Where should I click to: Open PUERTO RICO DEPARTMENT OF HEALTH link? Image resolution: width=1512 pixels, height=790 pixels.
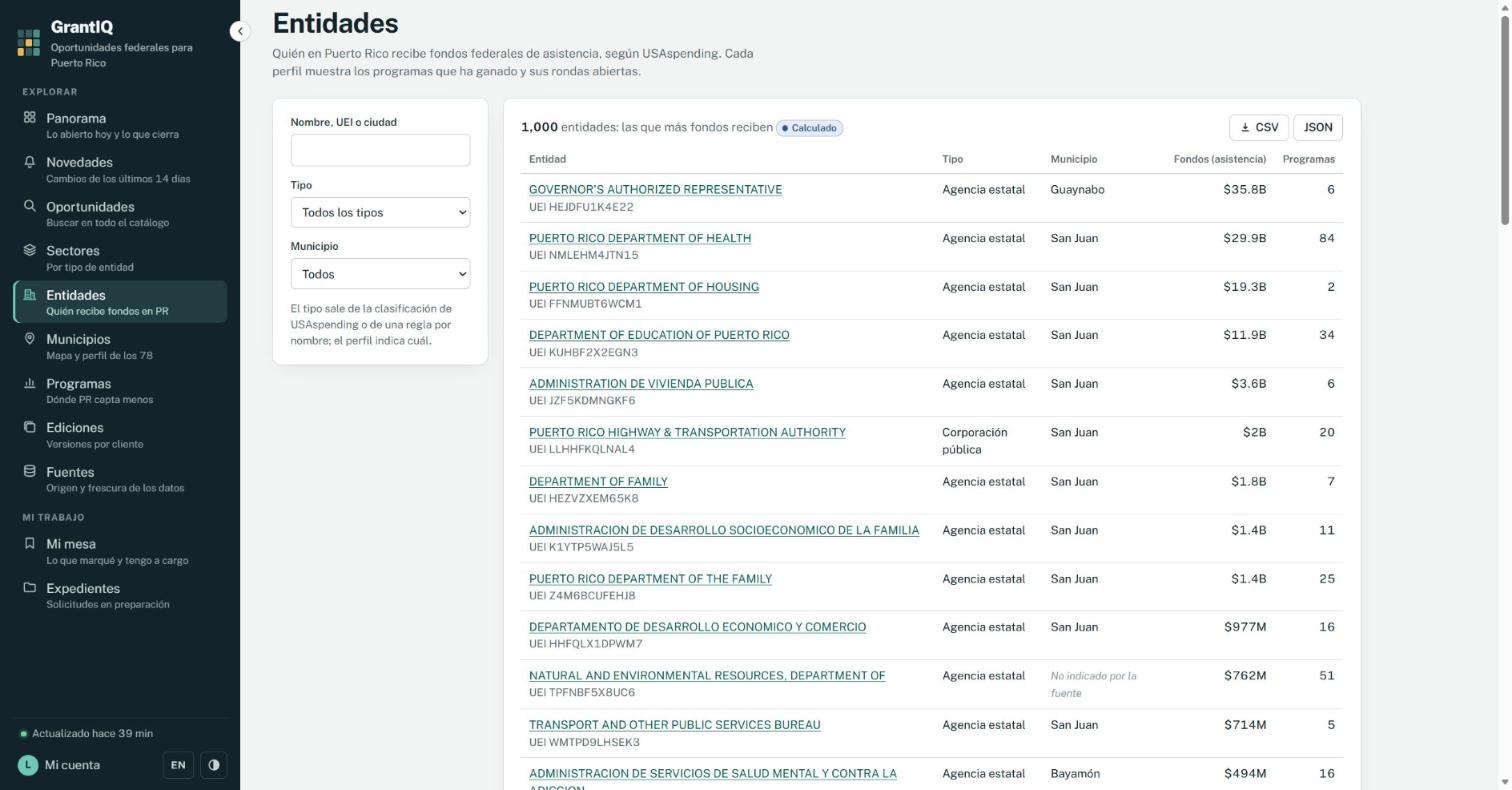(x=640, y=238)
